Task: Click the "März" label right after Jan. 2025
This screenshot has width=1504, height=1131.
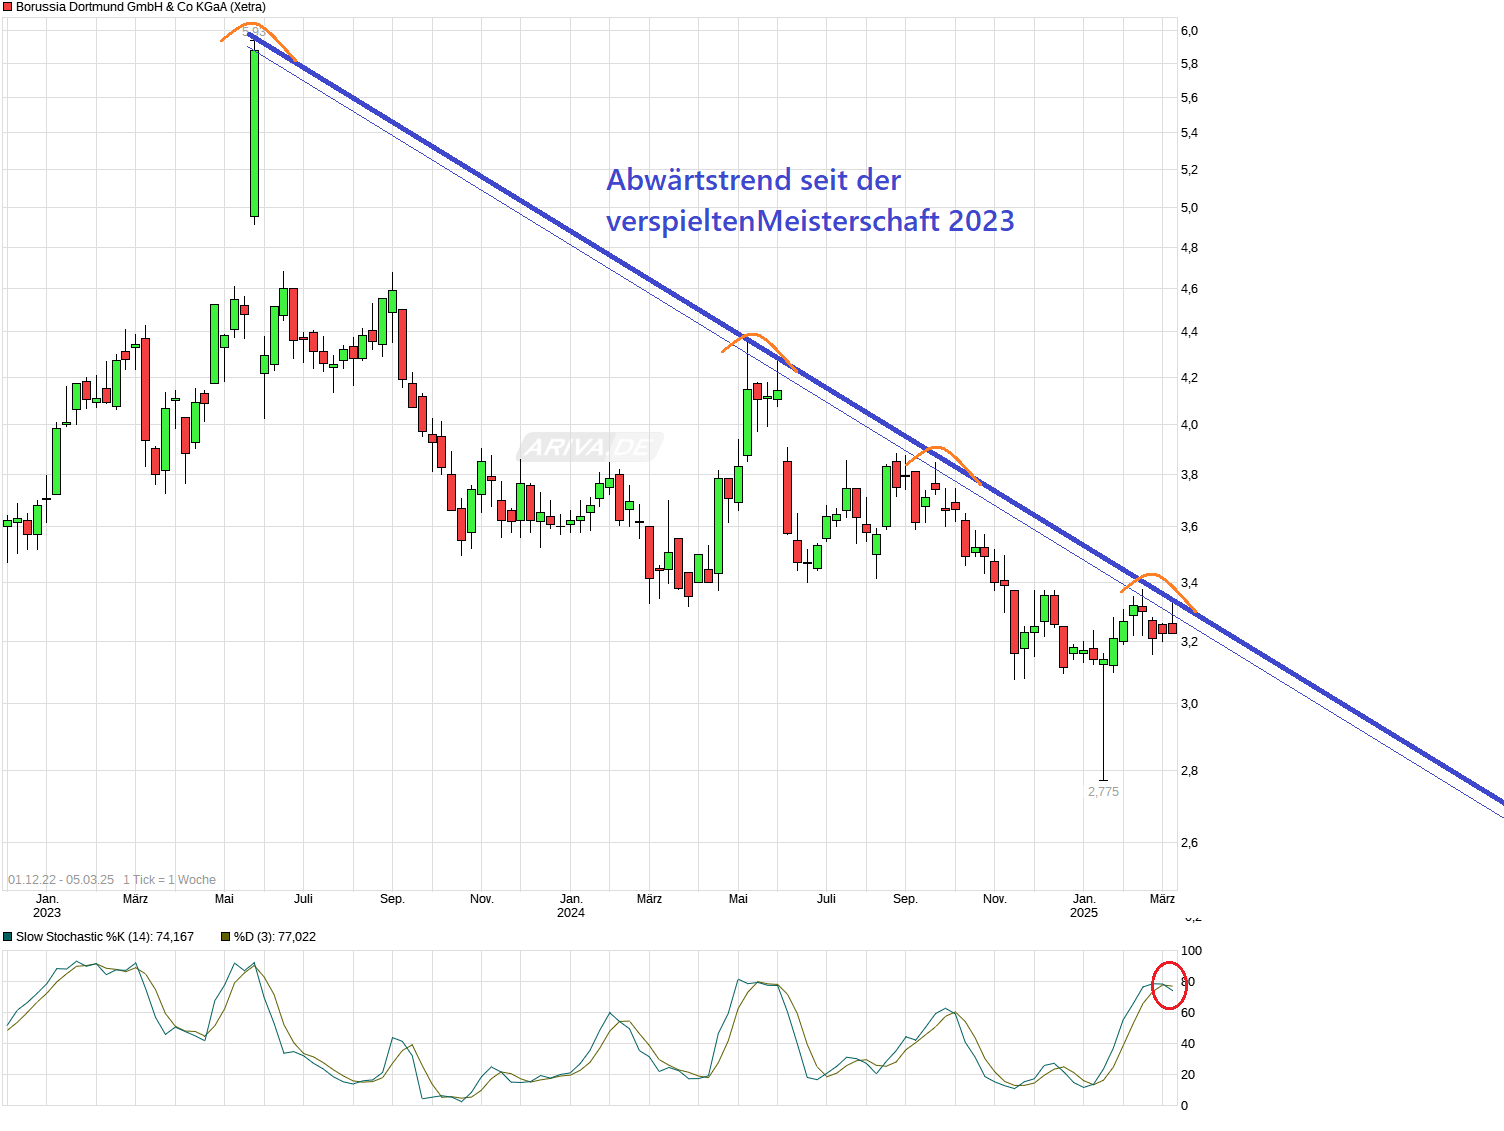Action: (x=1162, y=899)
